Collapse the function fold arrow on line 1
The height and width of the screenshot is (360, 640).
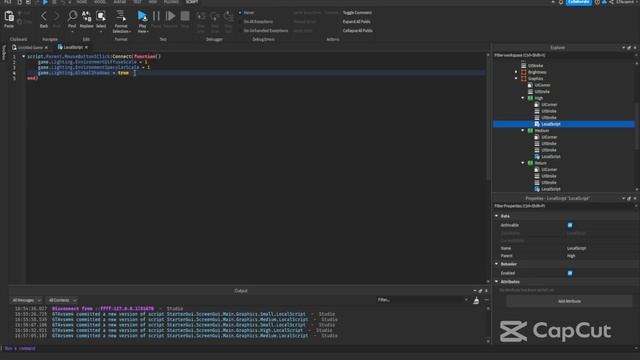tap(23, 56)
